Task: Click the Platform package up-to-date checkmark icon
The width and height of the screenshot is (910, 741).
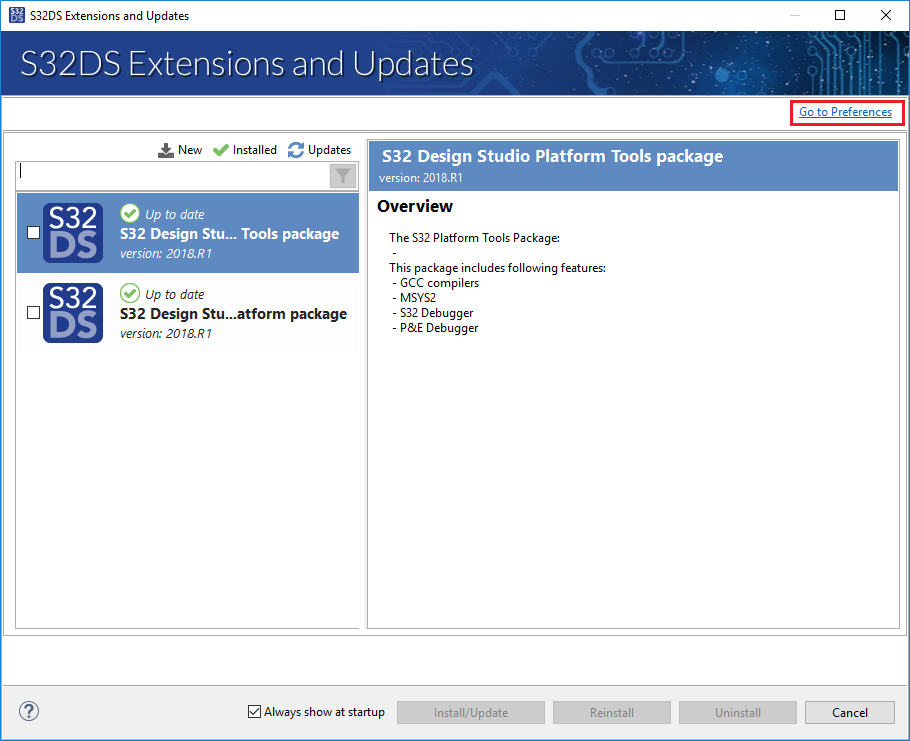Action: [x=130, y=293]
